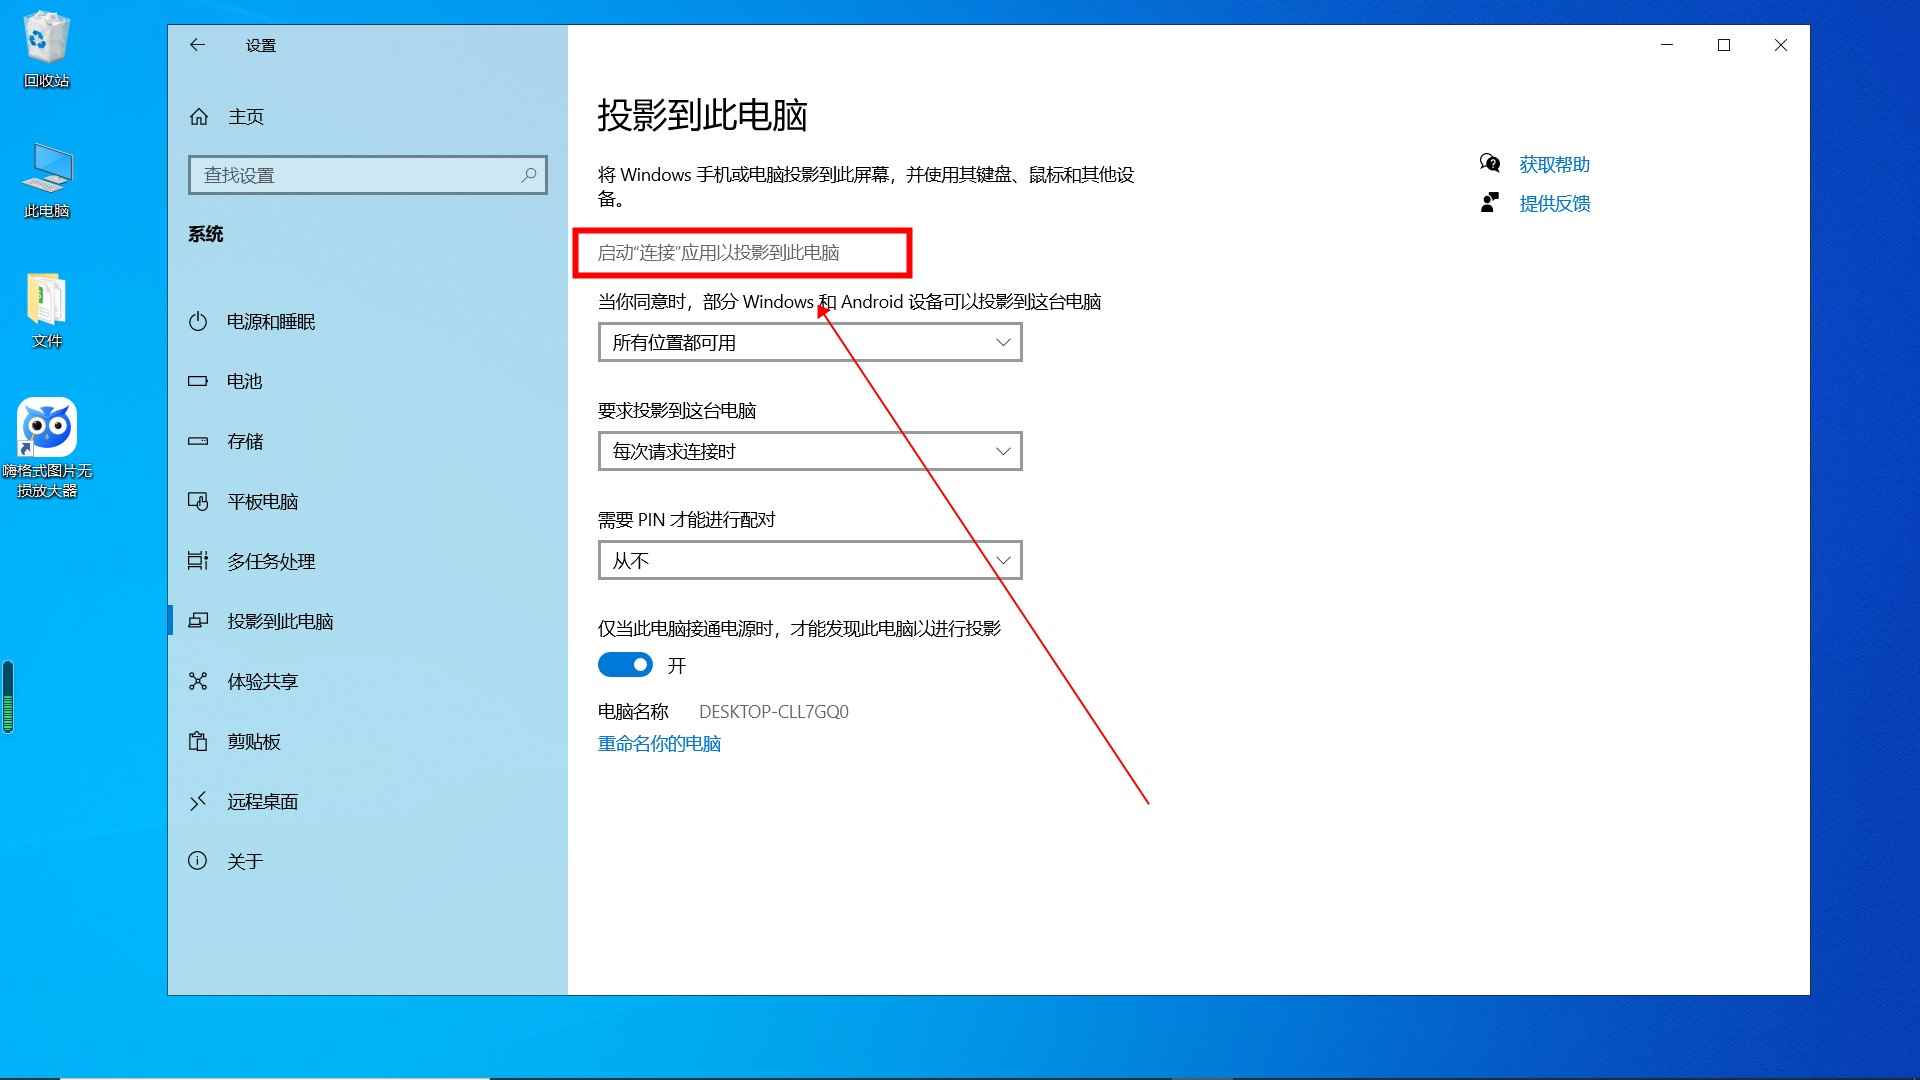Image resolution: width=1920 pixels, height=1080 pixels.
Task: Go to 主页 in Settings
Action: click(x=244, y=116)
